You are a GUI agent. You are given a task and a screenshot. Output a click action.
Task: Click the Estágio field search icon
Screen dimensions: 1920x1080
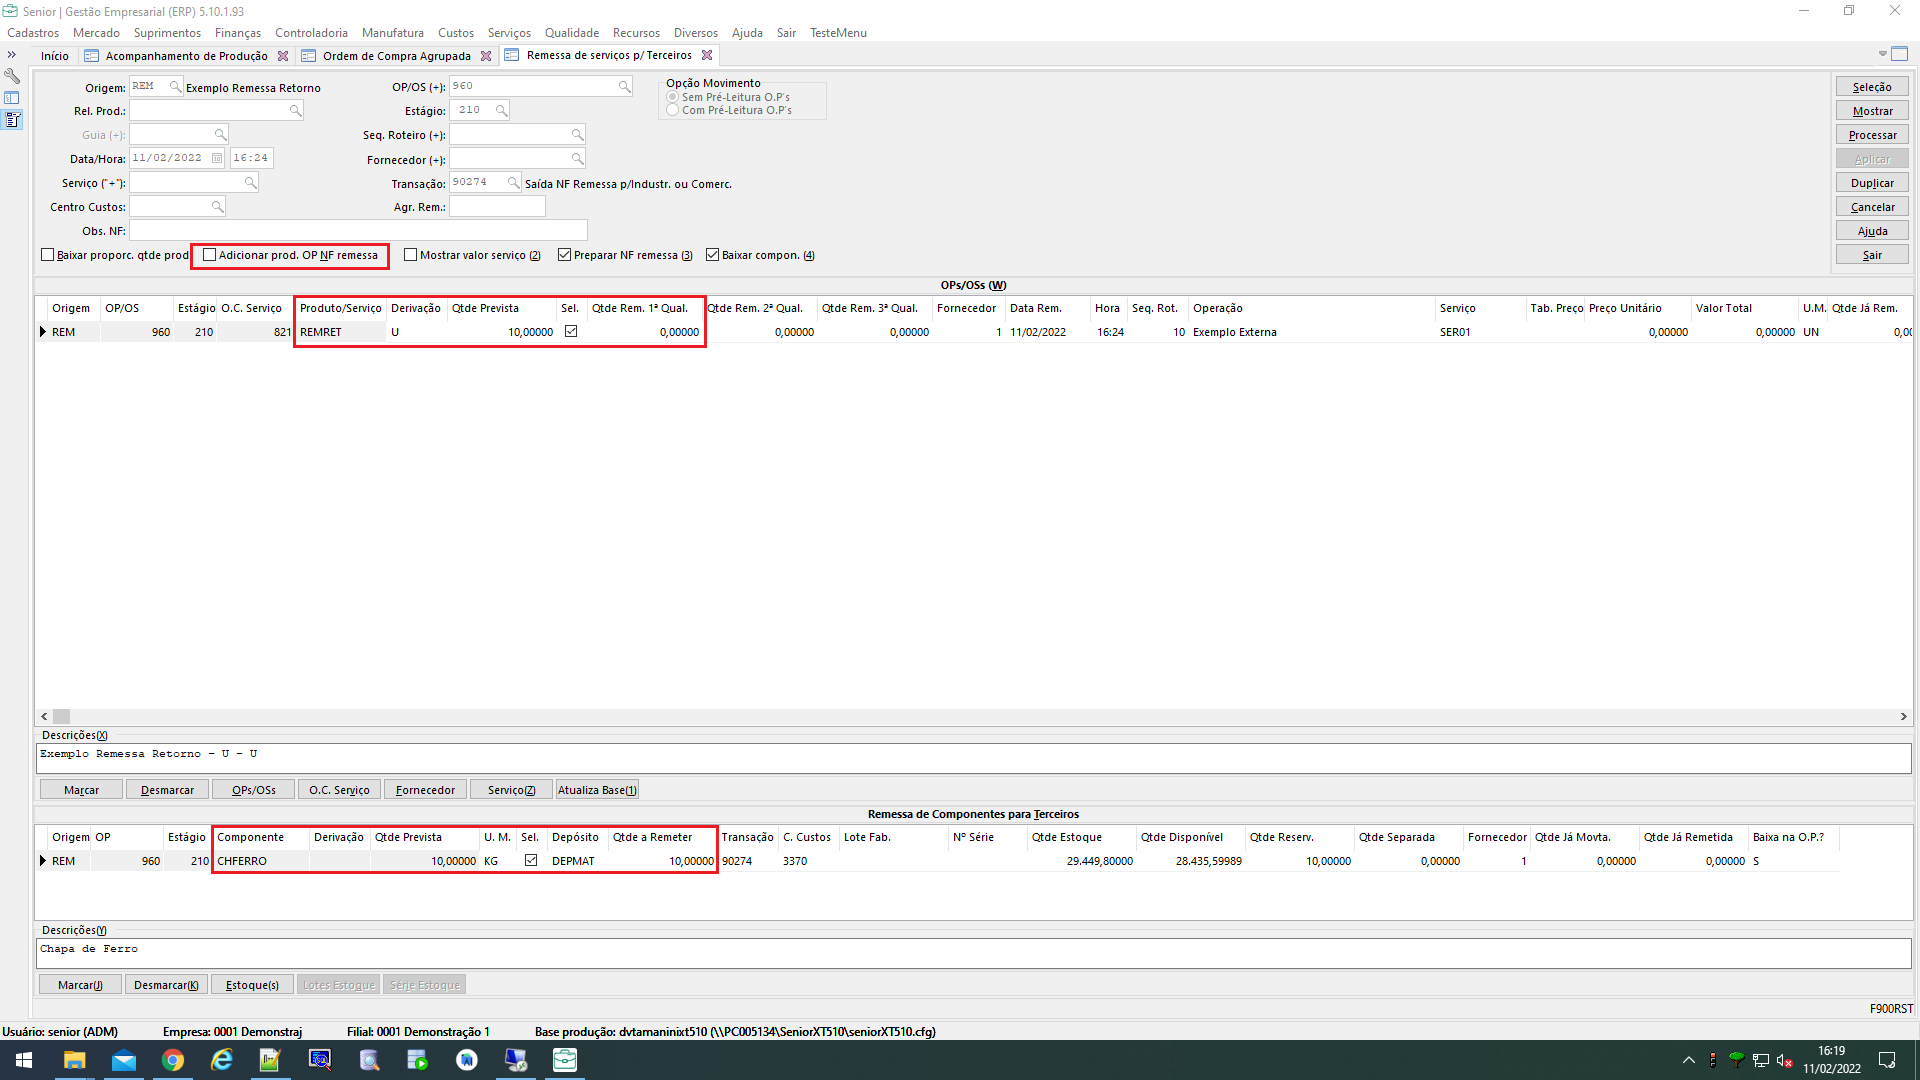pyautogui.click(x=501, y=110)
